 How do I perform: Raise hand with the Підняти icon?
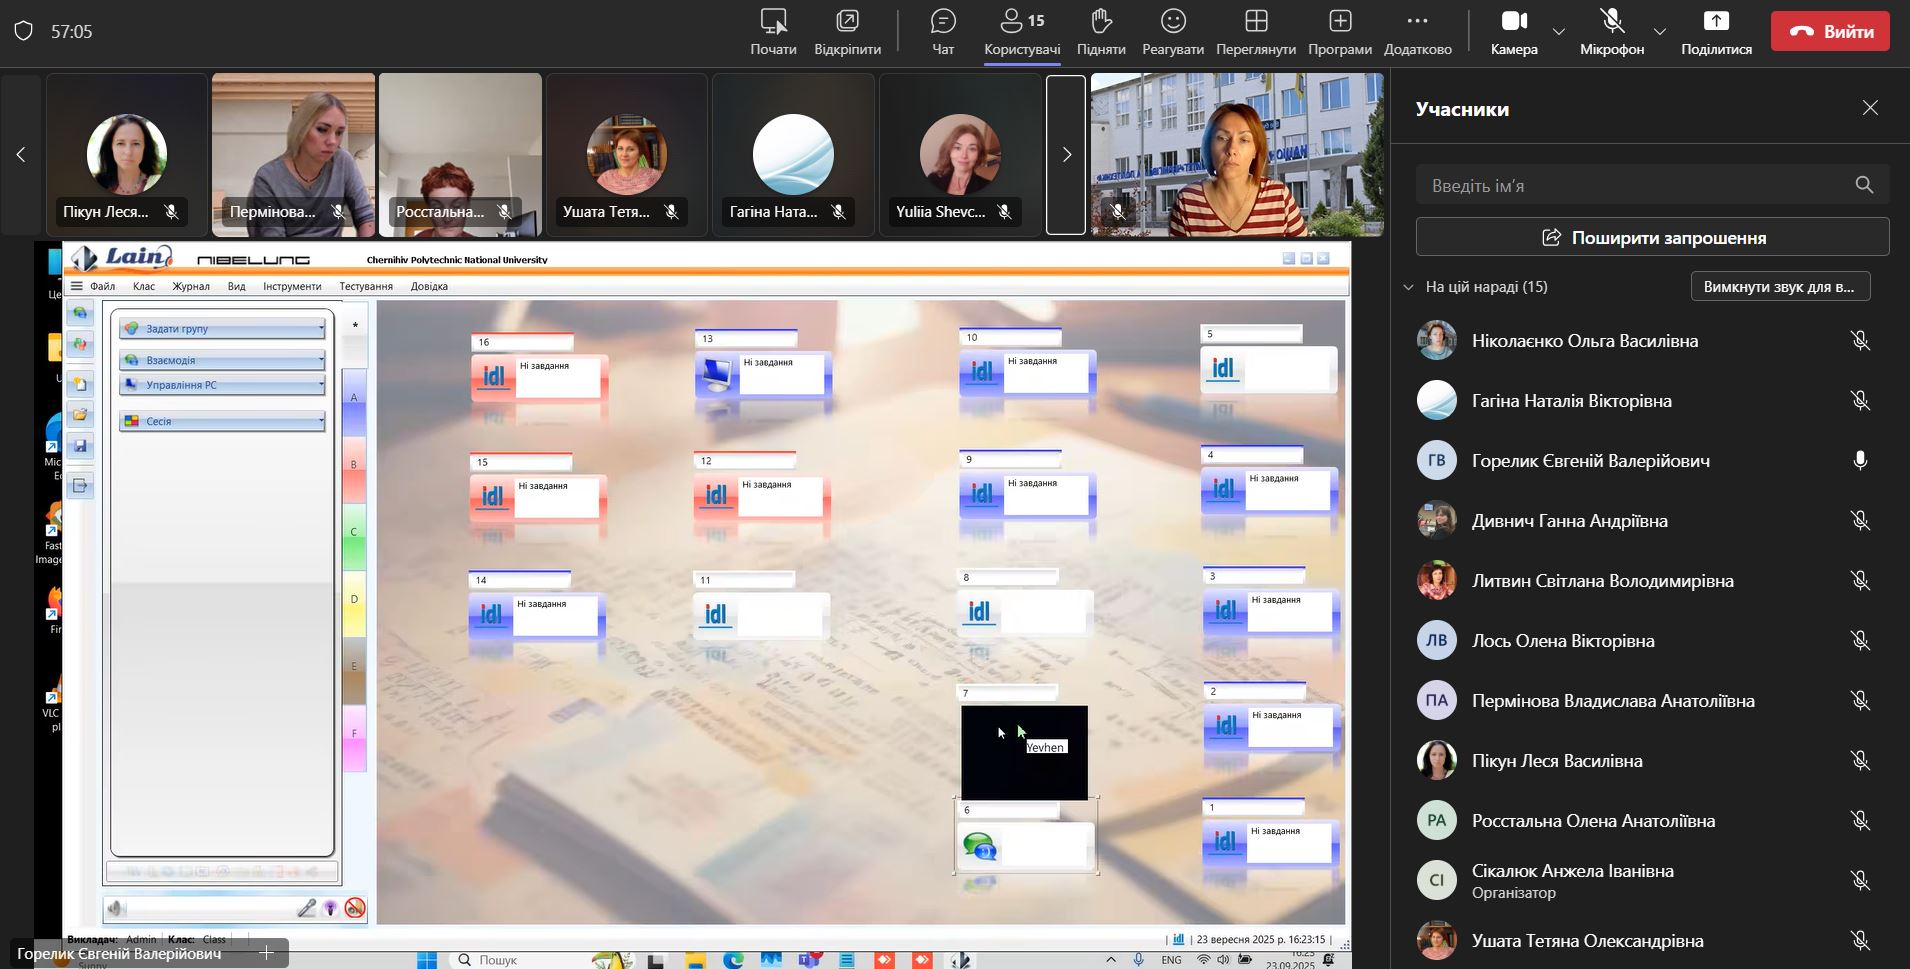[x=1101, y=22]
